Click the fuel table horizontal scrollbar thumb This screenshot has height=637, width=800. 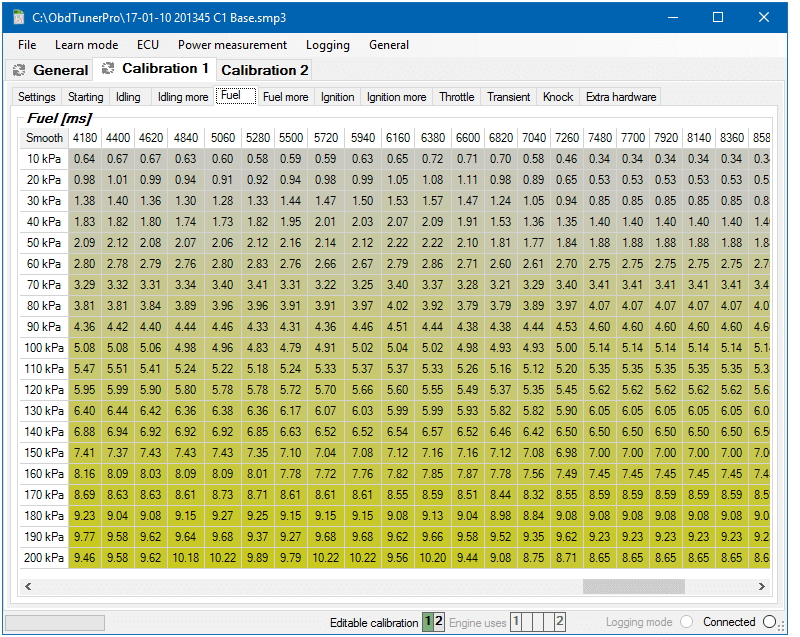[x=634, y=587]
